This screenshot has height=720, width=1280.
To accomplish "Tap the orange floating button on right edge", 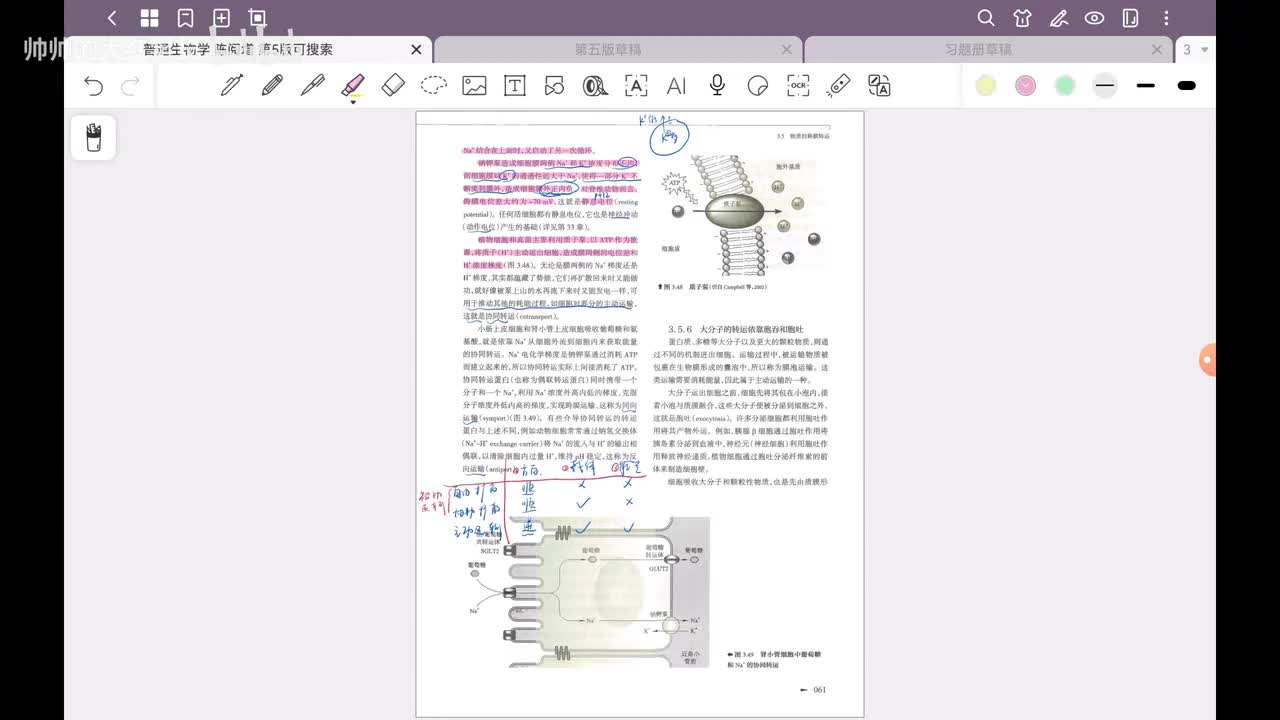I will tap(1208, 360).
